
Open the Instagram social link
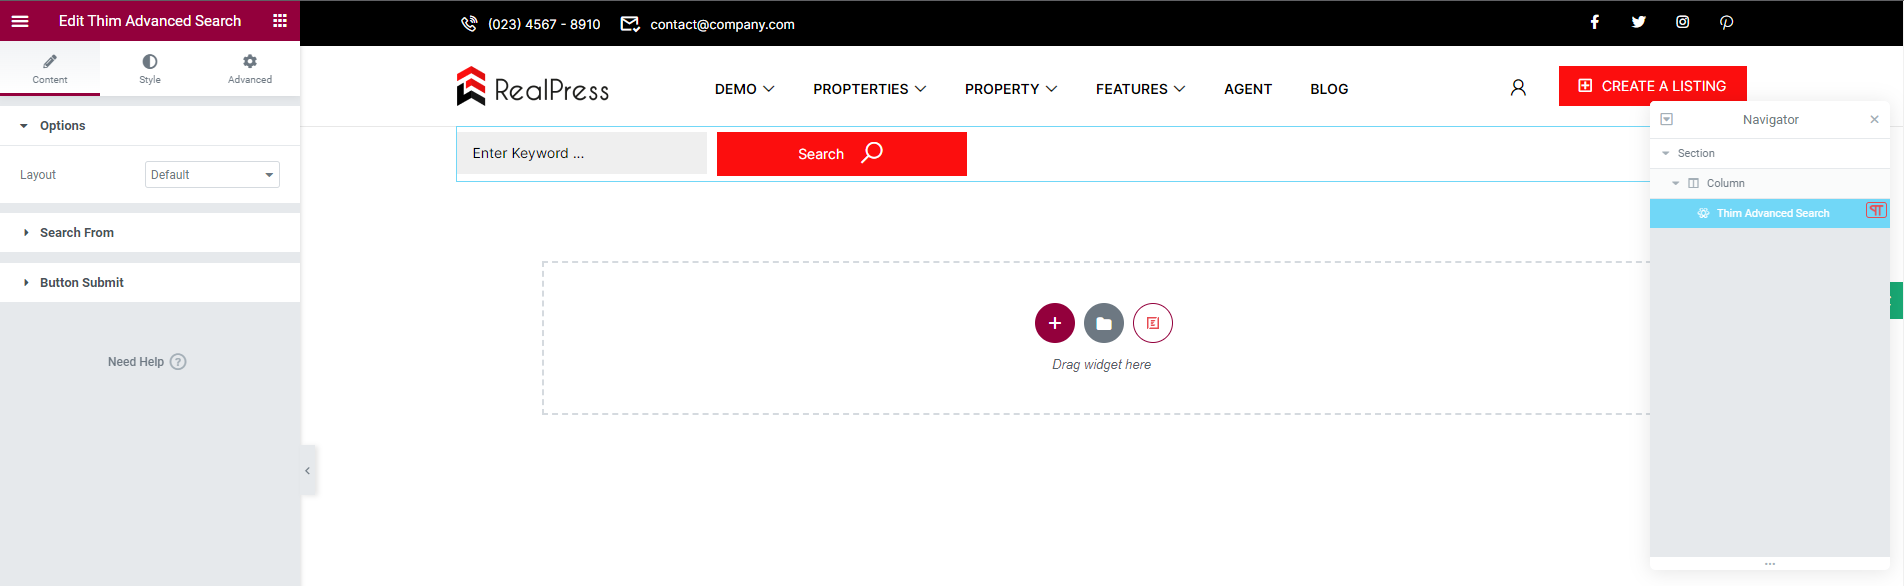tap(1683, 22)
